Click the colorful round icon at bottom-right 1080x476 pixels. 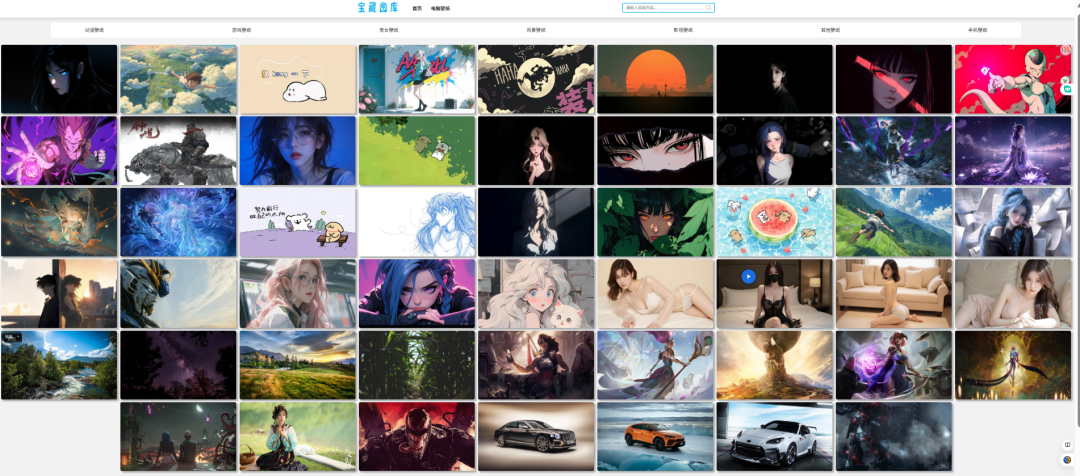[1067, 461]
